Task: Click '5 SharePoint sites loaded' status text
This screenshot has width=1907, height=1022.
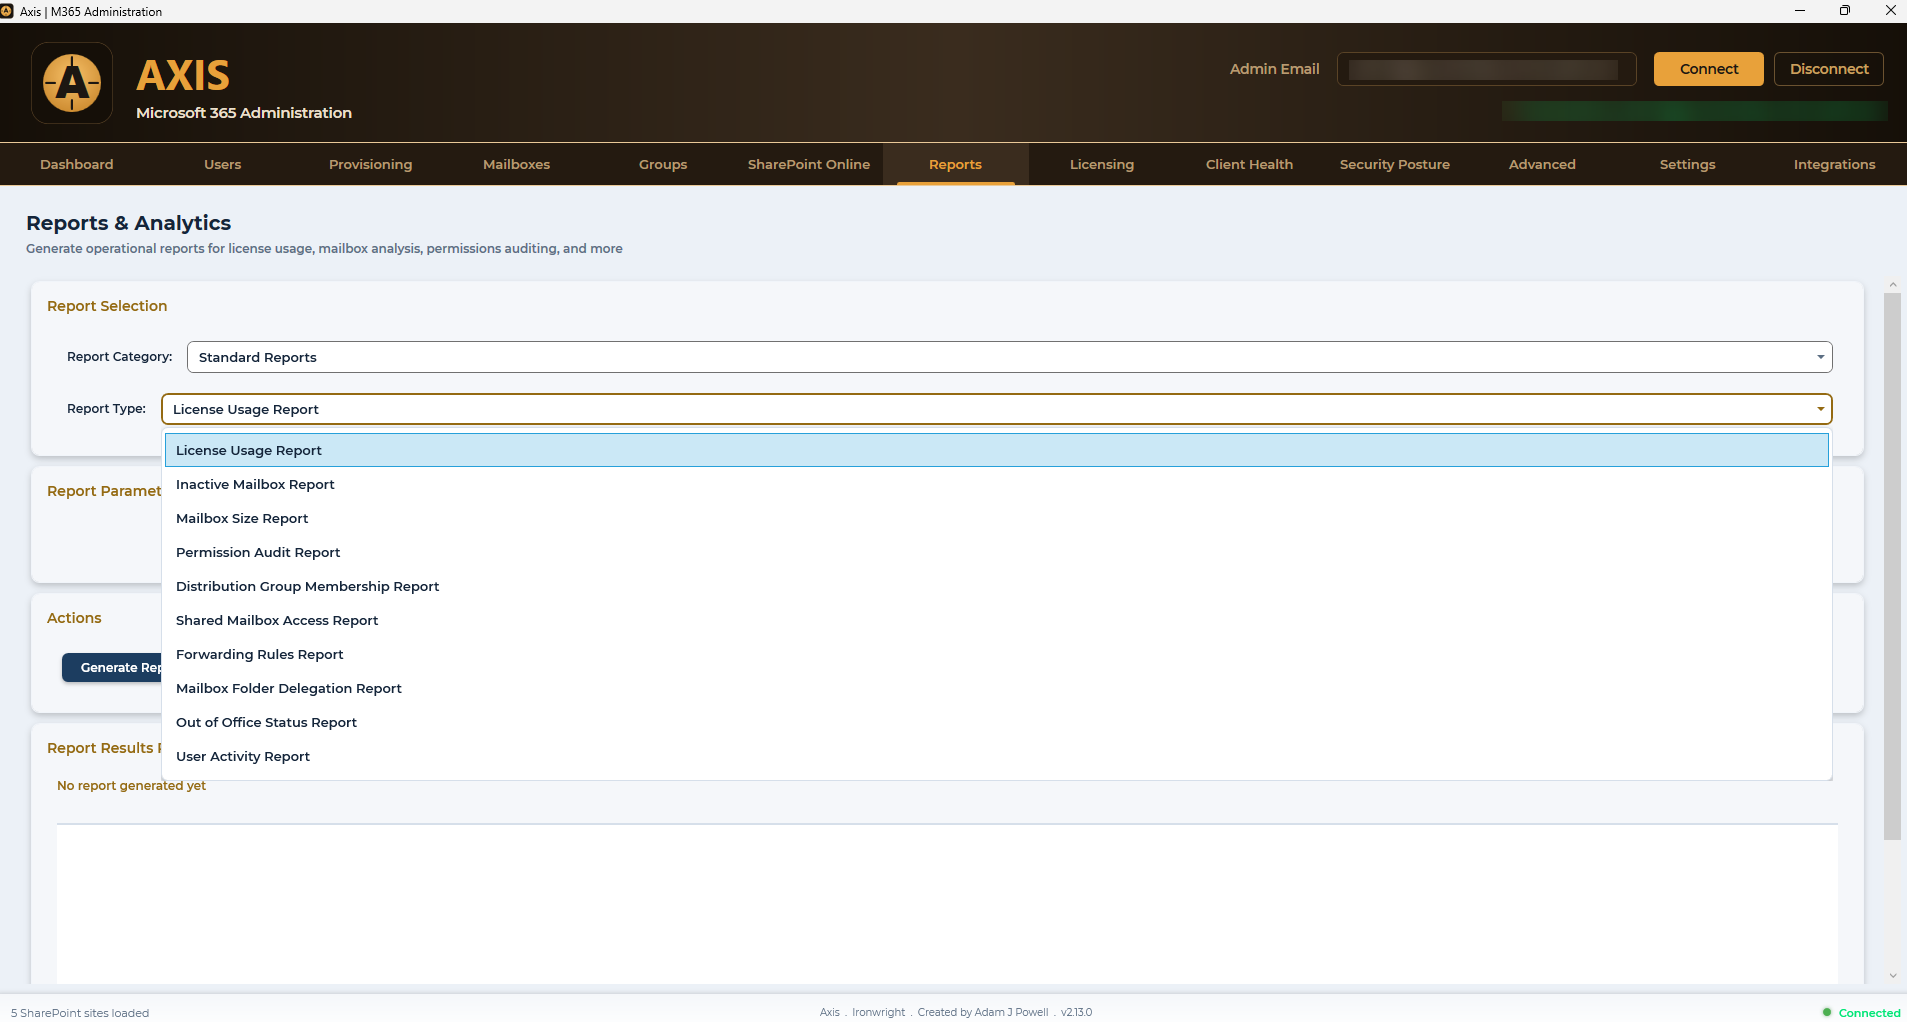Action: click(80, 1013)
